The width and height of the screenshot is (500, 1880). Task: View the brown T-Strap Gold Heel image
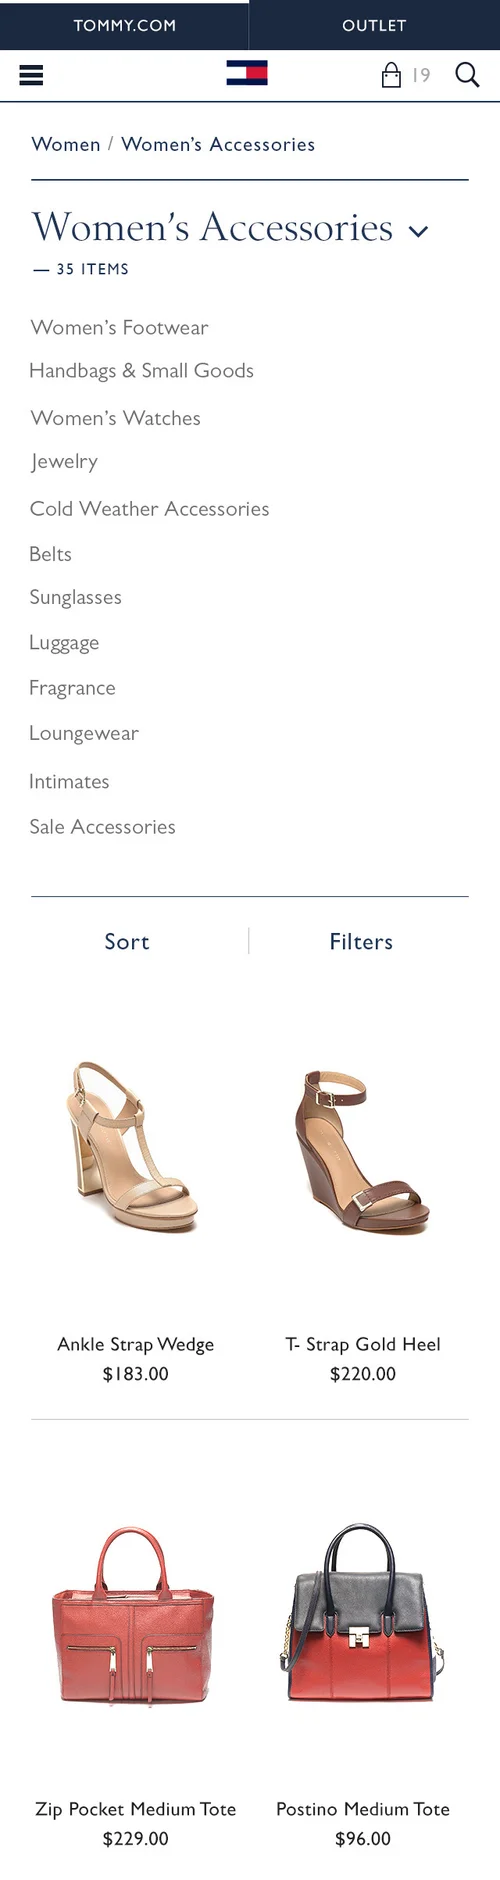click(362, 1152)
